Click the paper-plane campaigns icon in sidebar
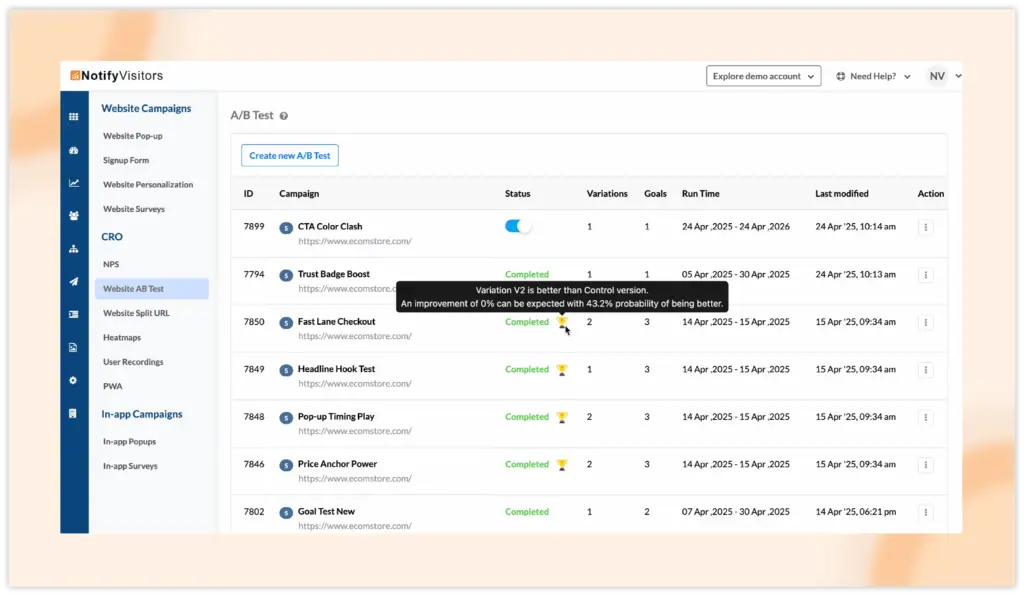The height and width of the screenshot is (596, 1024). pos(73,281)
